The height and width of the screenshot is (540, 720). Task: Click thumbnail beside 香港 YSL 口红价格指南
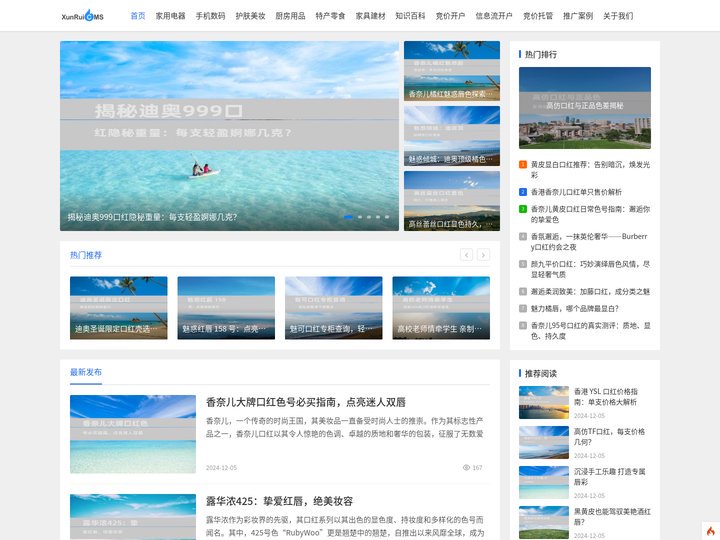(x=544, y=402)
